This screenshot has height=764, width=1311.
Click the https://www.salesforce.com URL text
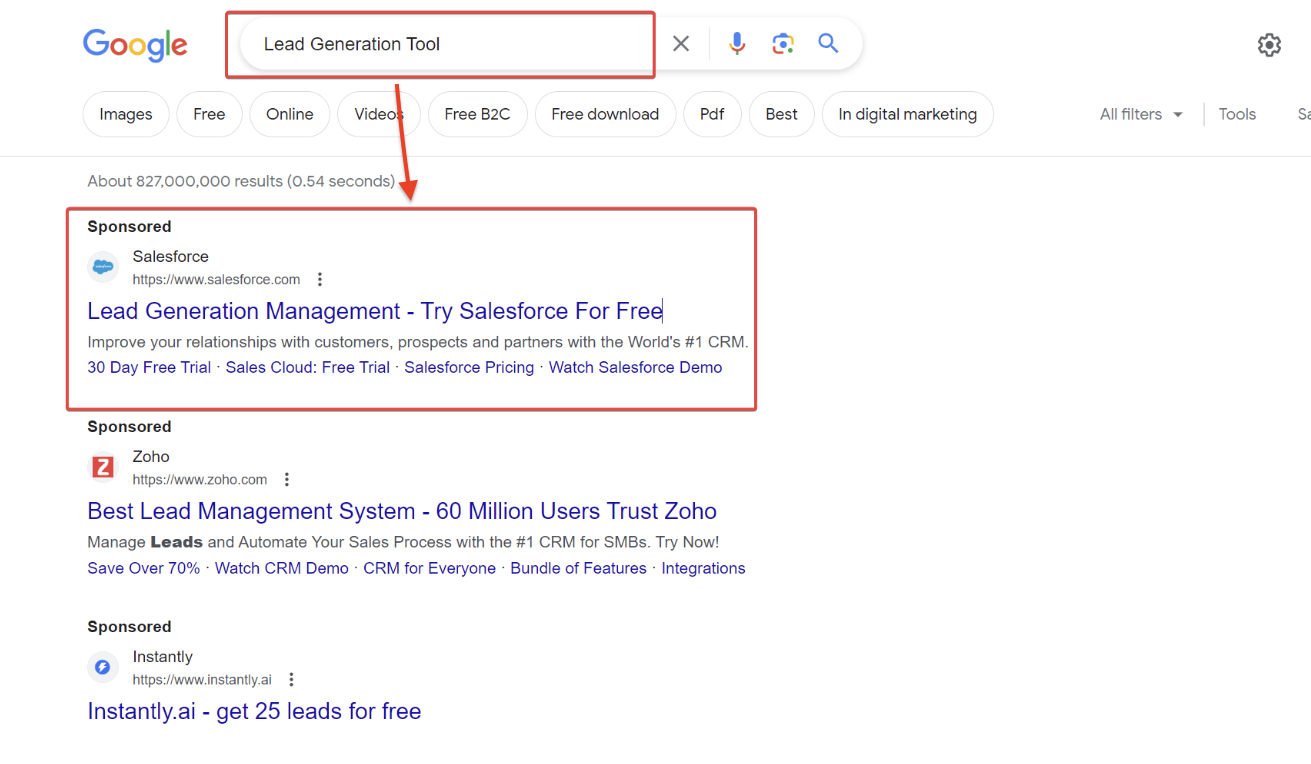216,280
